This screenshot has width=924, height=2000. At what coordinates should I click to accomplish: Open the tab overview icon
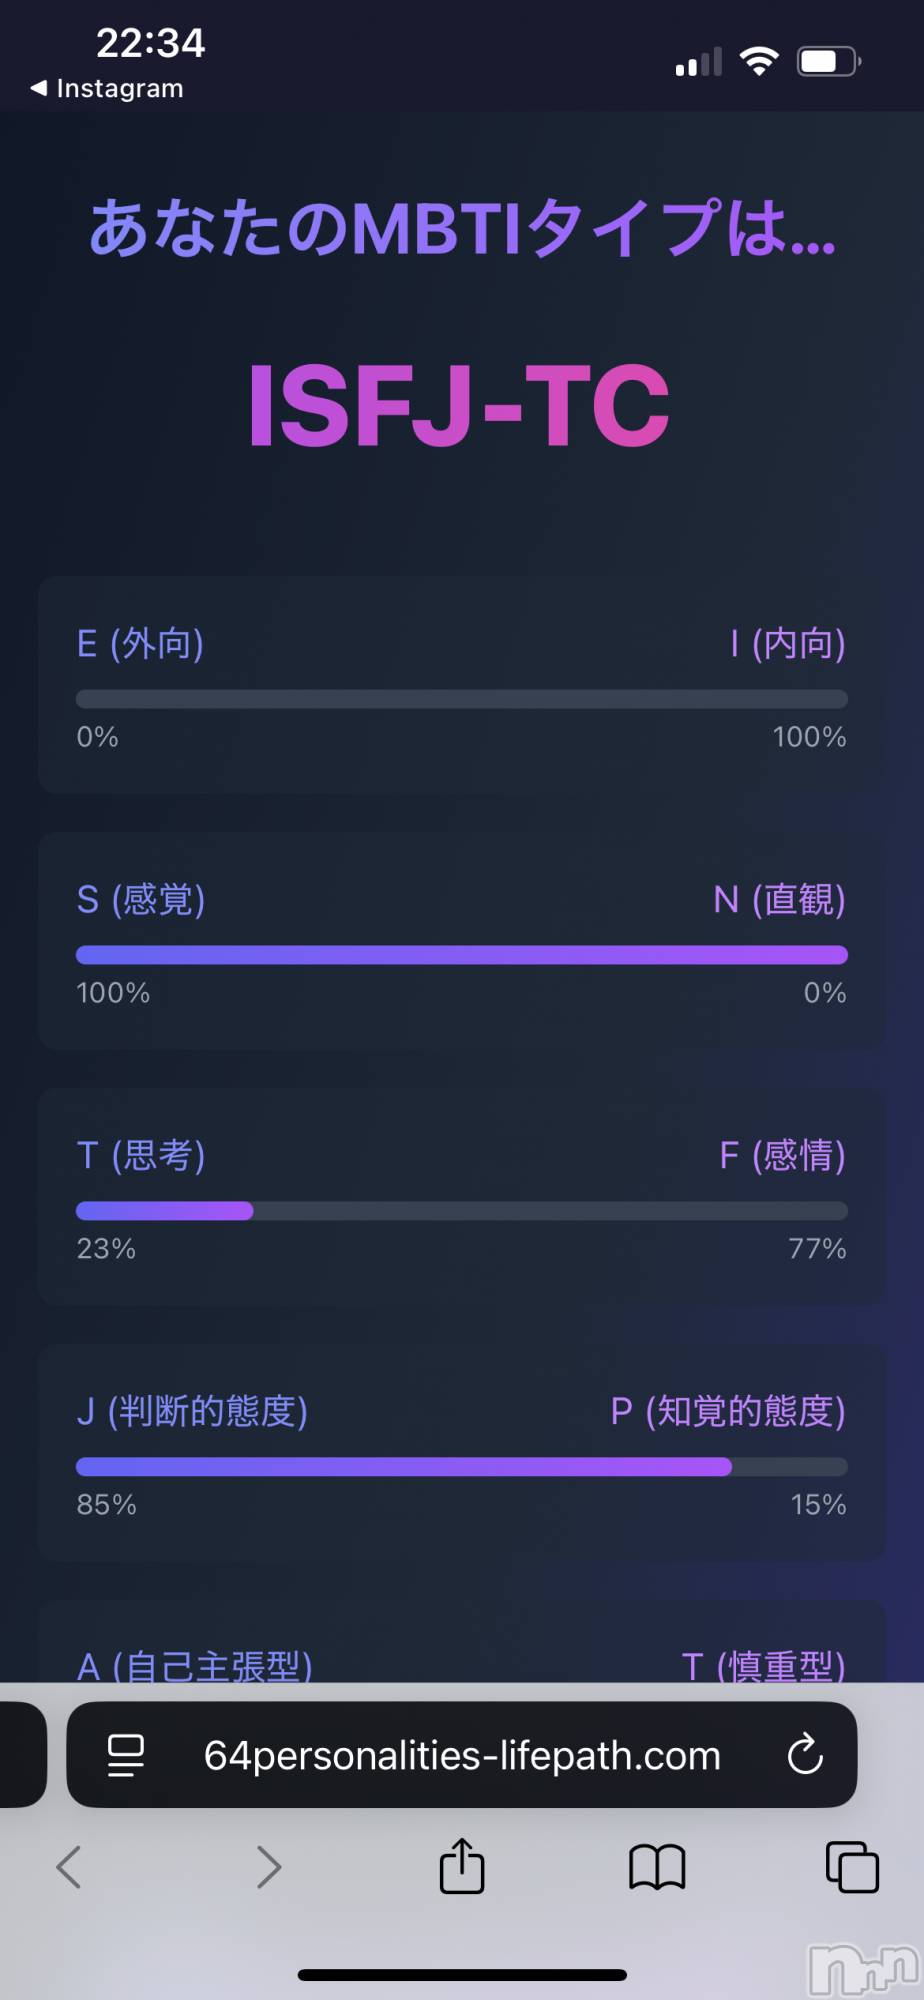(850, 1866)
